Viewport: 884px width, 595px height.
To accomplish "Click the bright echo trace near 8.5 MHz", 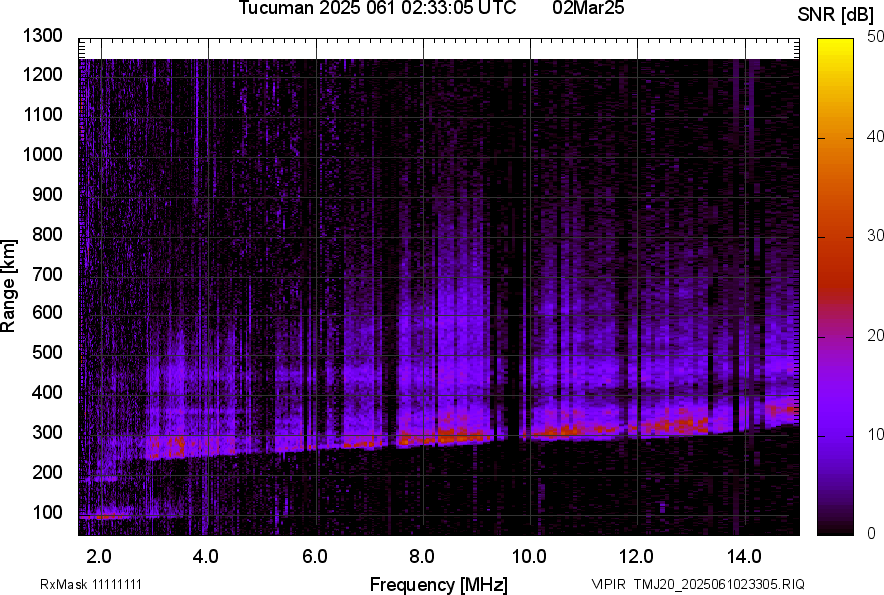I will [450, 435].
